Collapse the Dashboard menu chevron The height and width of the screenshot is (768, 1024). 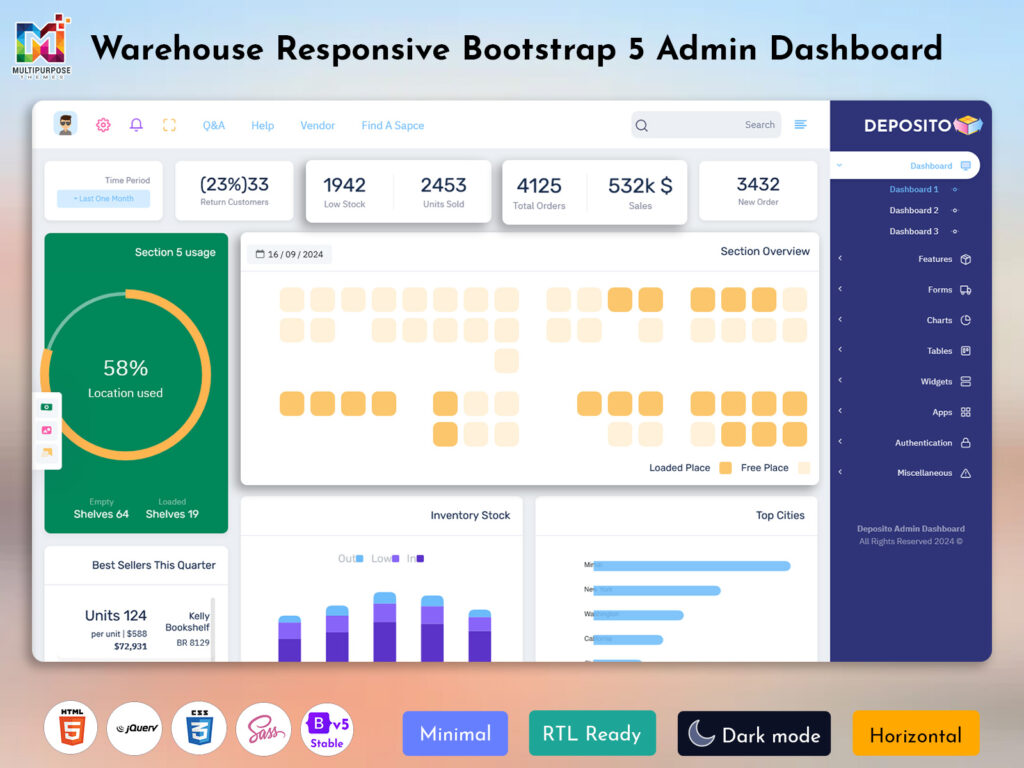[840, 164]
